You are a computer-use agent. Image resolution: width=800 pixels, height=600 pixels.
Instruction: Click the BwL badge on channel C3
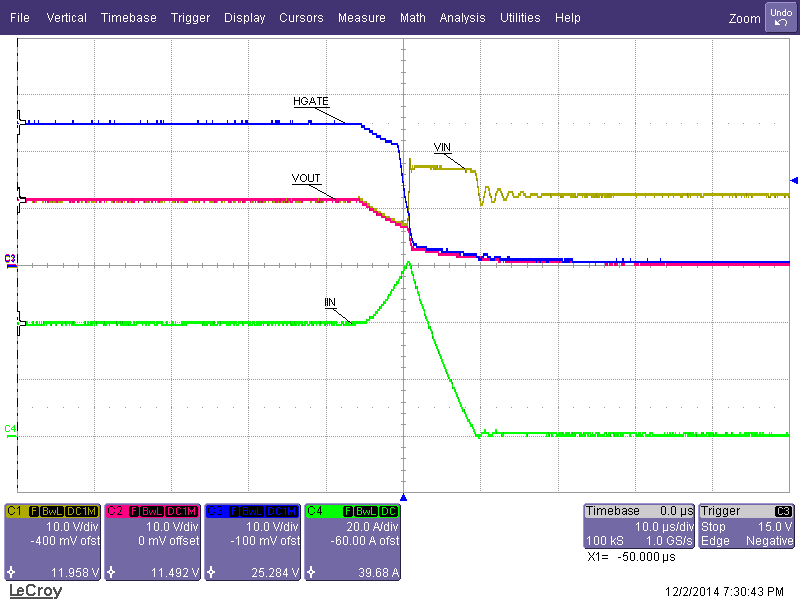click(252, 510)
